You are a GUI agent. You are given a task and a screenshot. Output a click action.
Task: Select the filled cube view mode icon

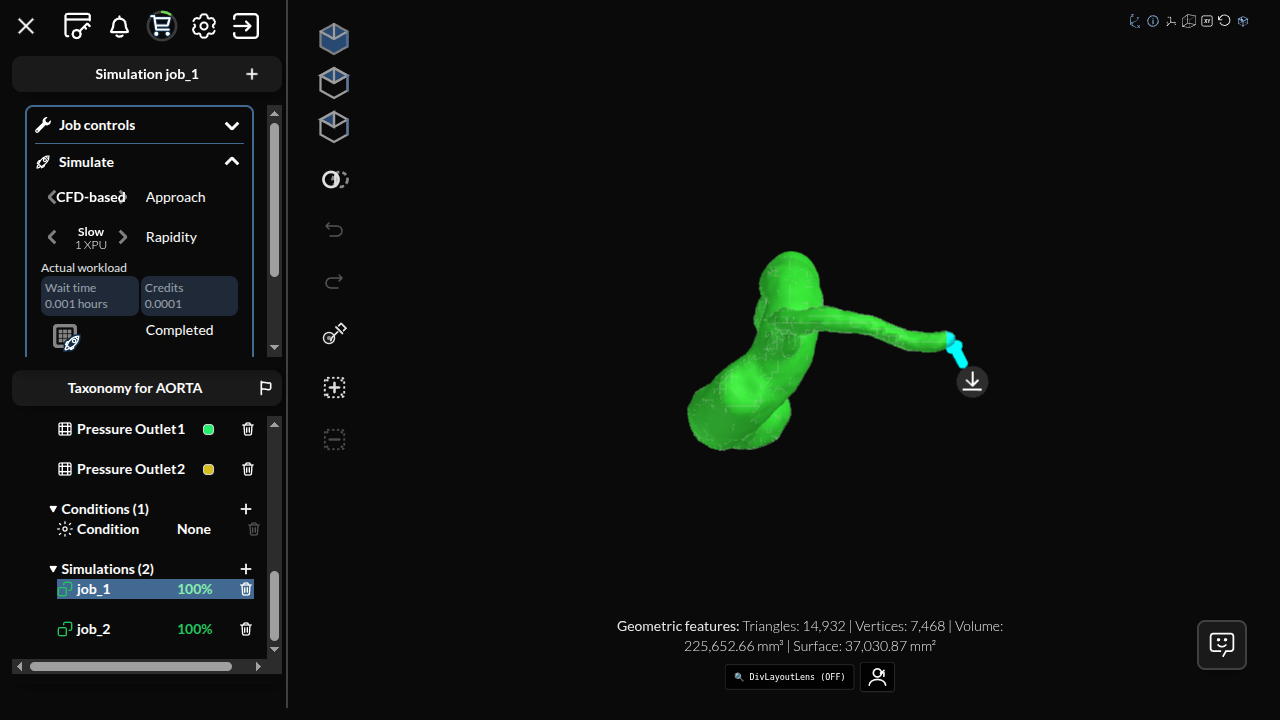tap(334, 38)
